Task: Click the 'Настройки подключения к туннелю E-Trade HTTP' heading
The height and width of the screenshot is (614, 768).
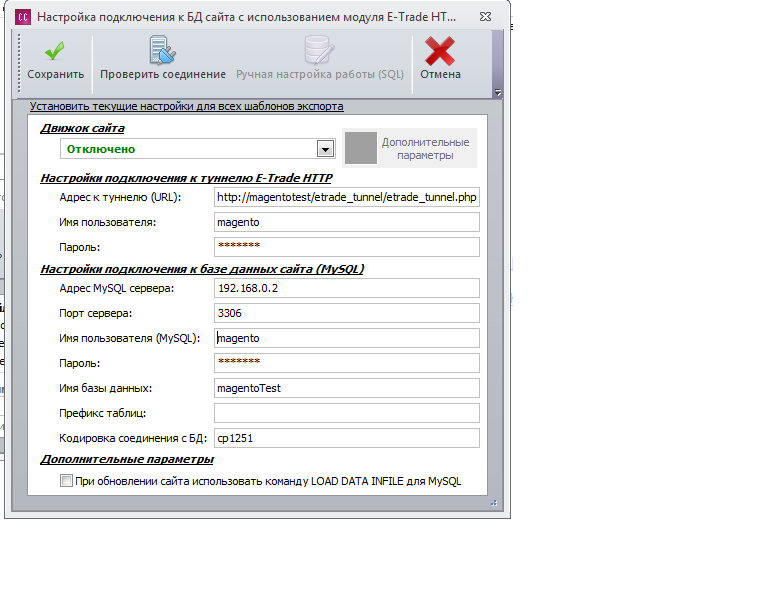Action: [x=186, y=178]
